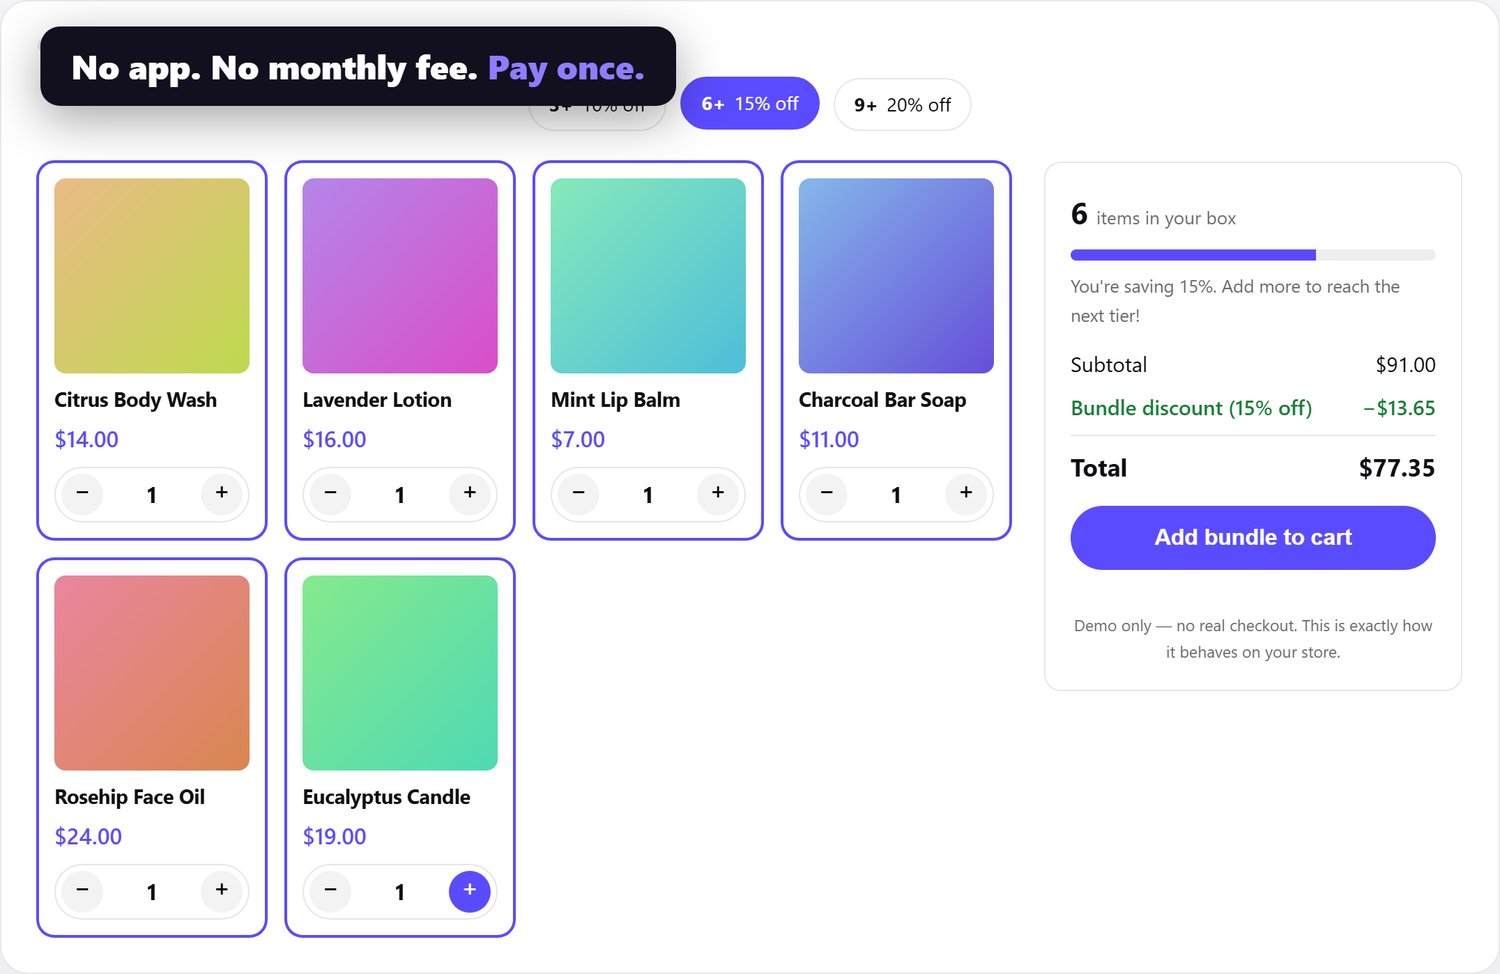Open the Lavender Lotion product thumbnail

pos(400,276)
